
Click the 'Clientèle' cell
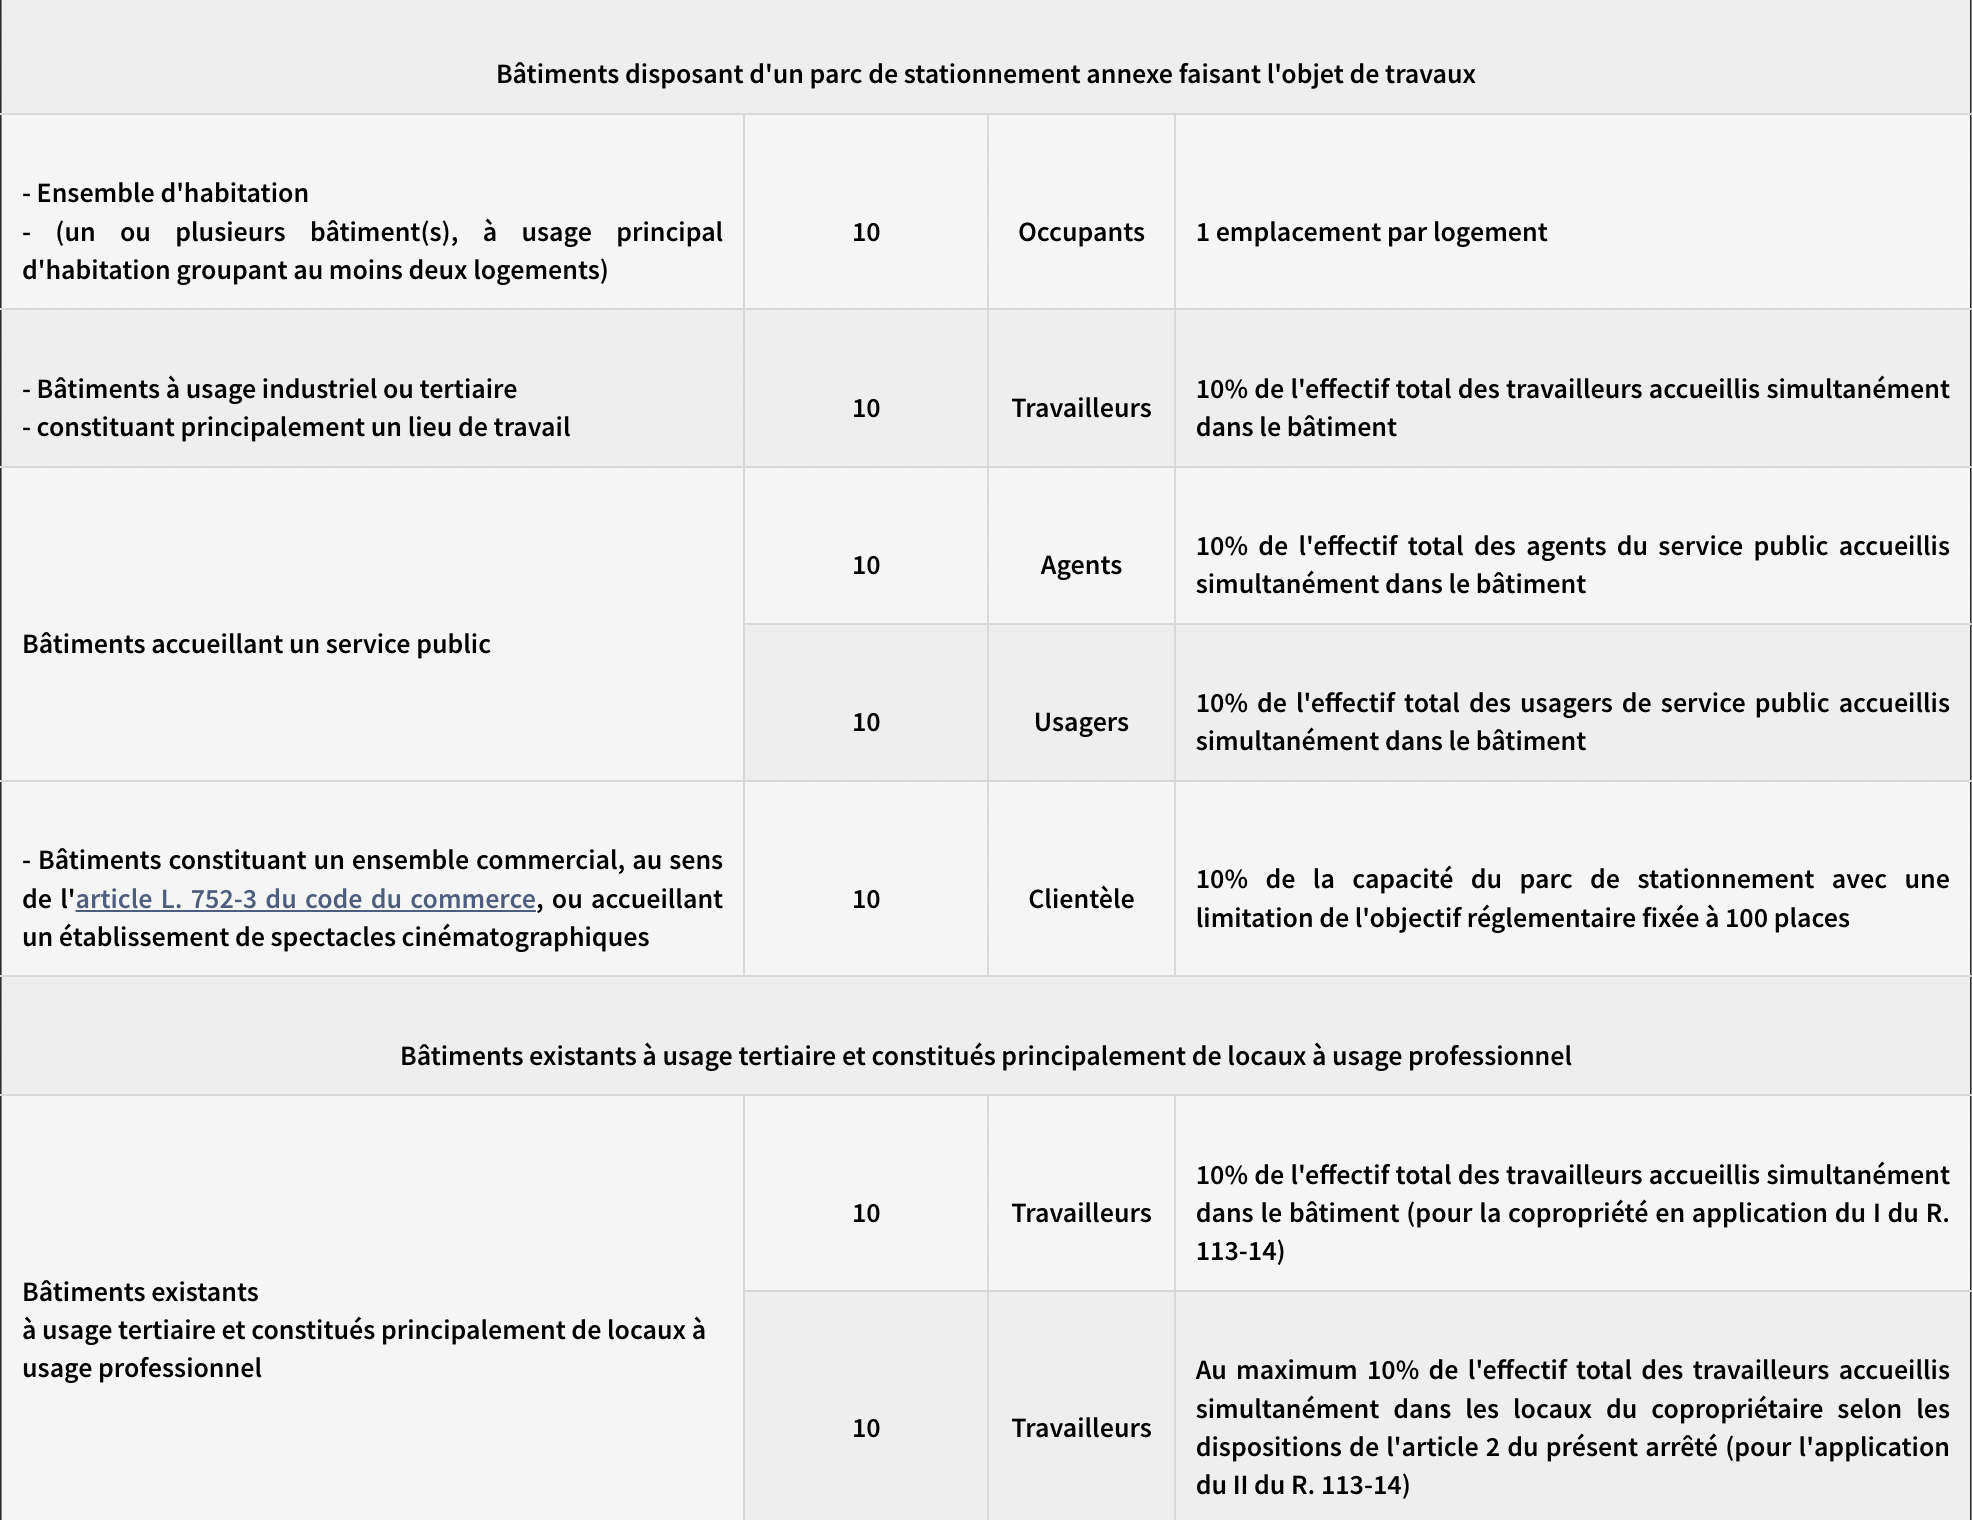click(x=1081, y=899)
